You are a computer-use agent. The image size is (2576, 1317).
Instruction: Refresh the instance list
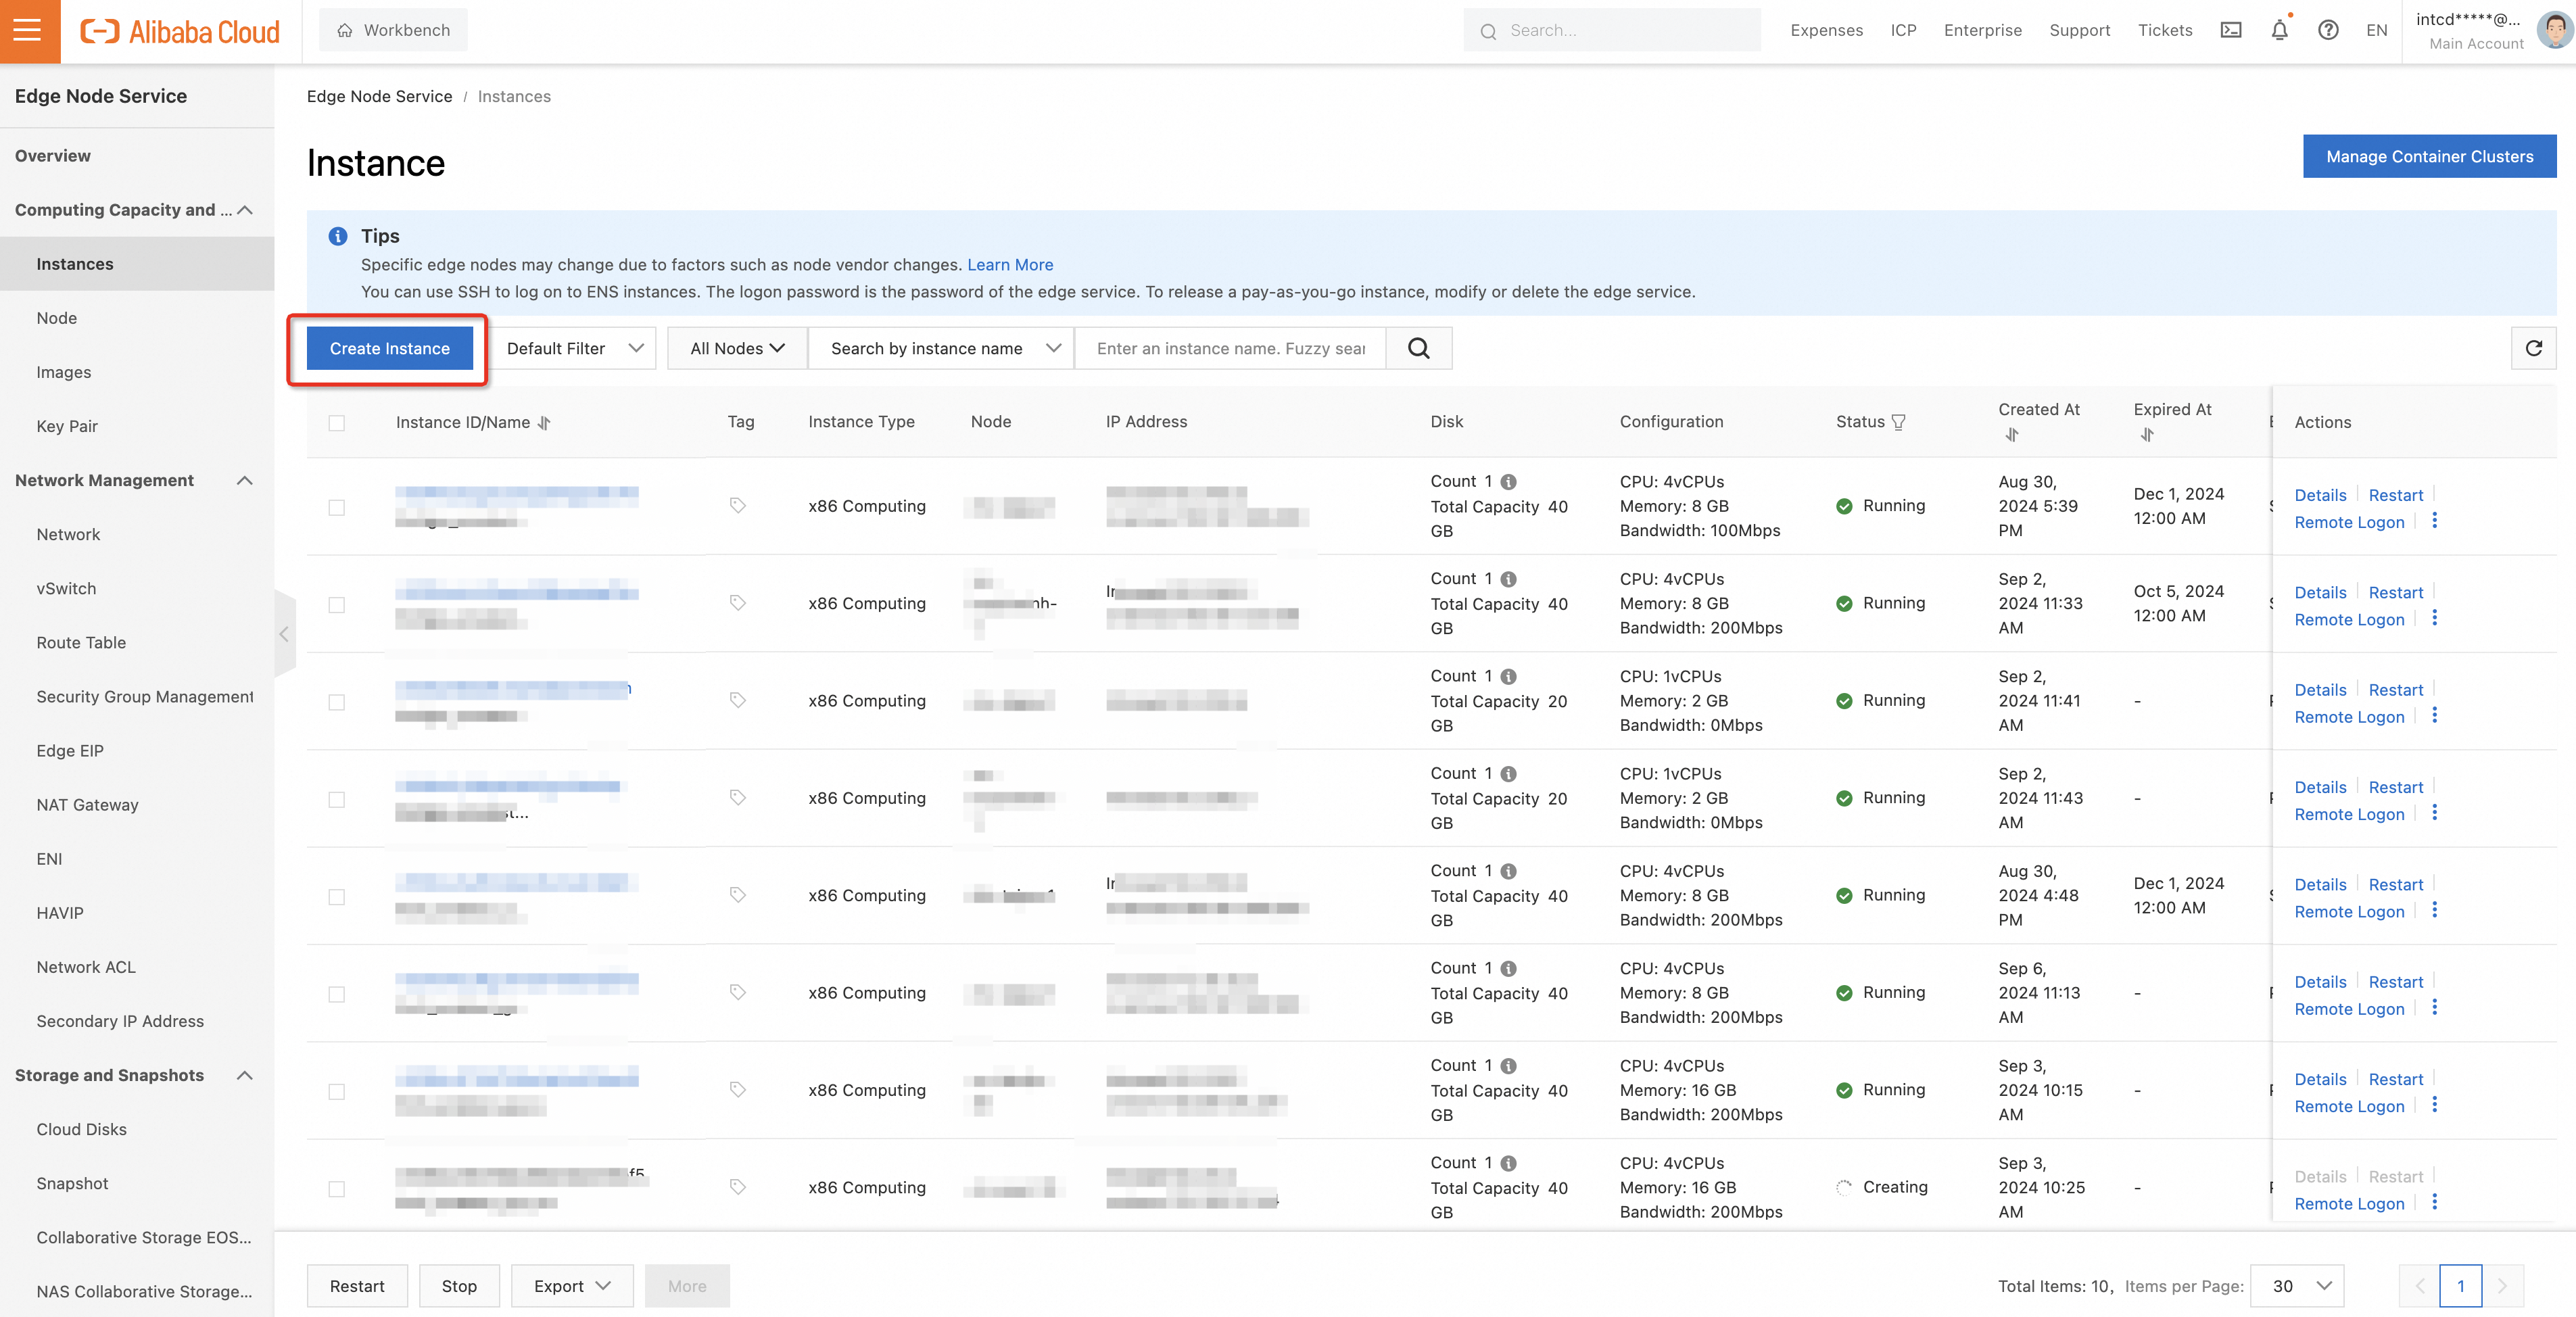[x=2533, y=348]
